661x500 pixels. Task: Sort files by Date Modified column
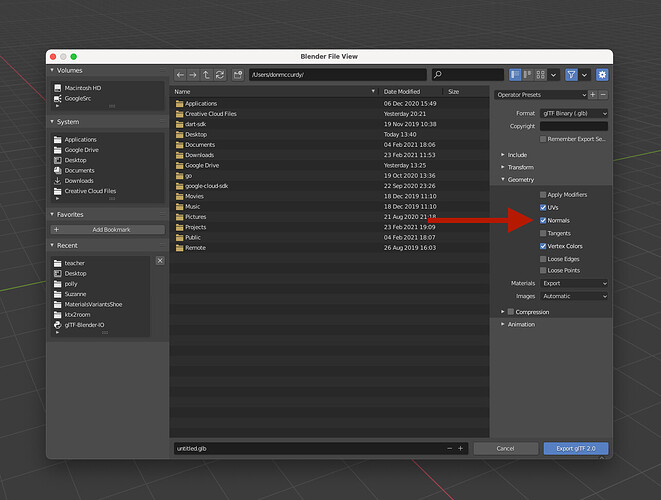click(410, 91)
